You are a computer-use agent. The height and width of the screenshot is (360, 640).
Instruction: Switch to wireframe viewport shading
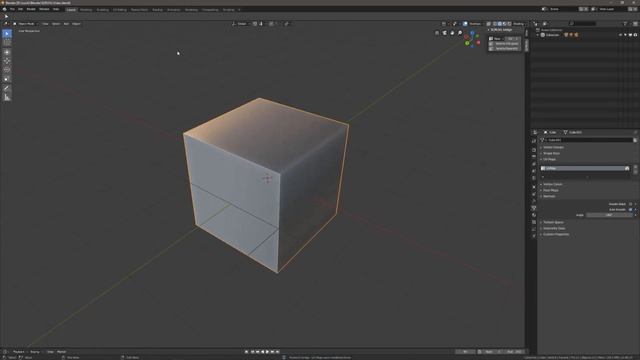pos(495,24)
